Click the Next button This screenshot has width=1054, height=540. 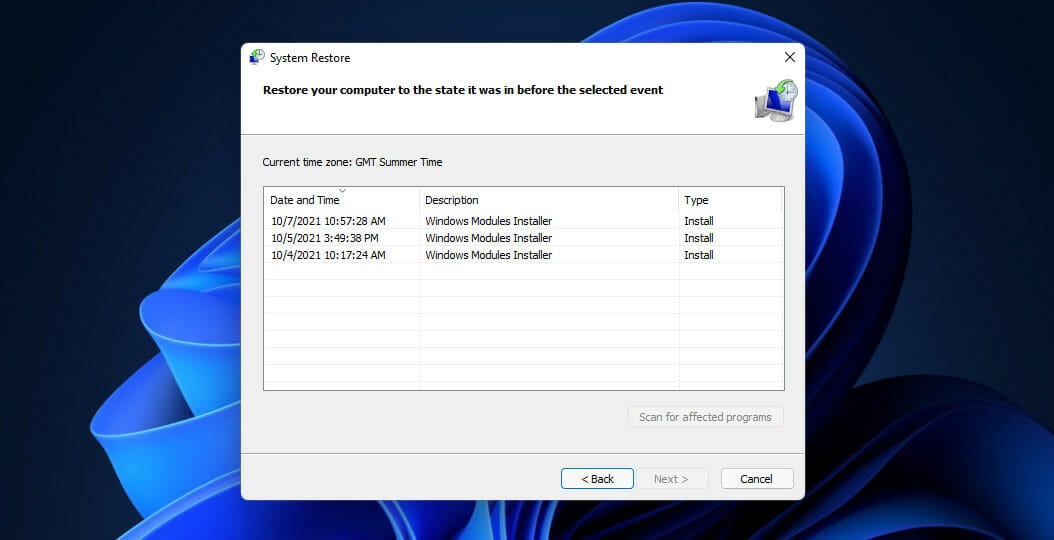pos(671,479)
